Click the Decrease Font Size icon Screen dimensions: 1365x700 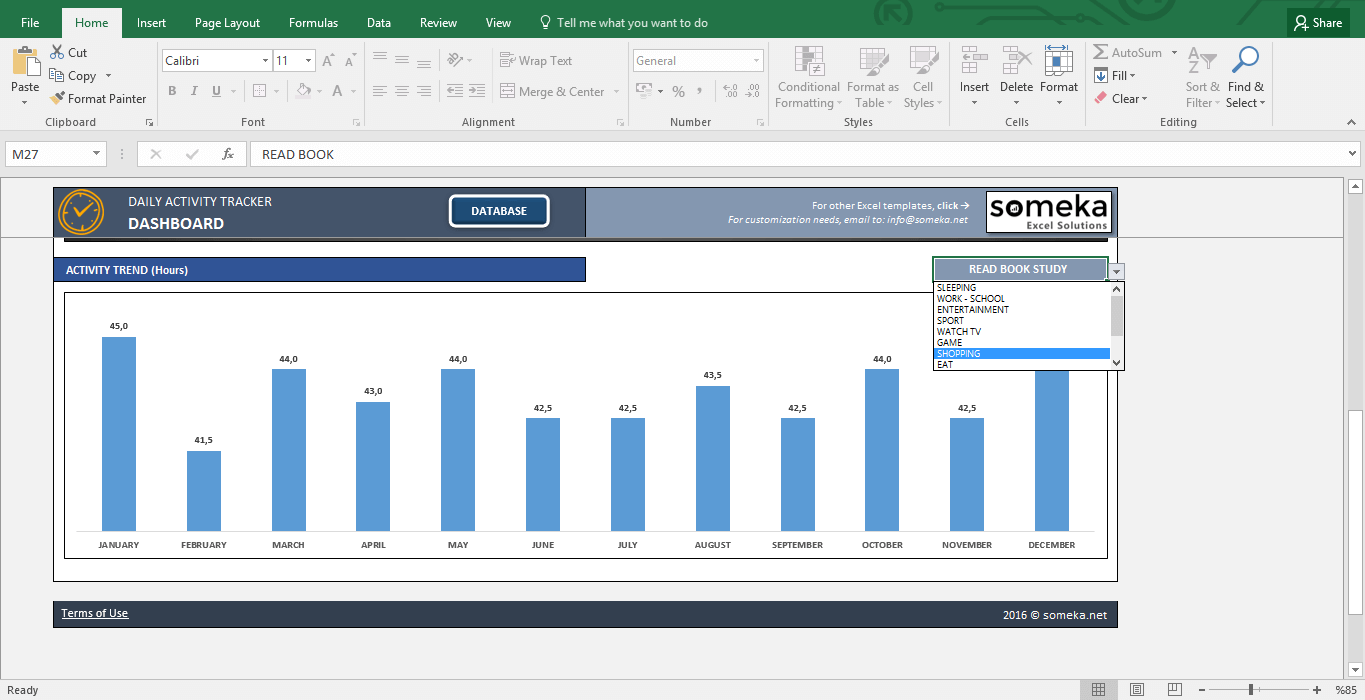[x=351, y=61]
